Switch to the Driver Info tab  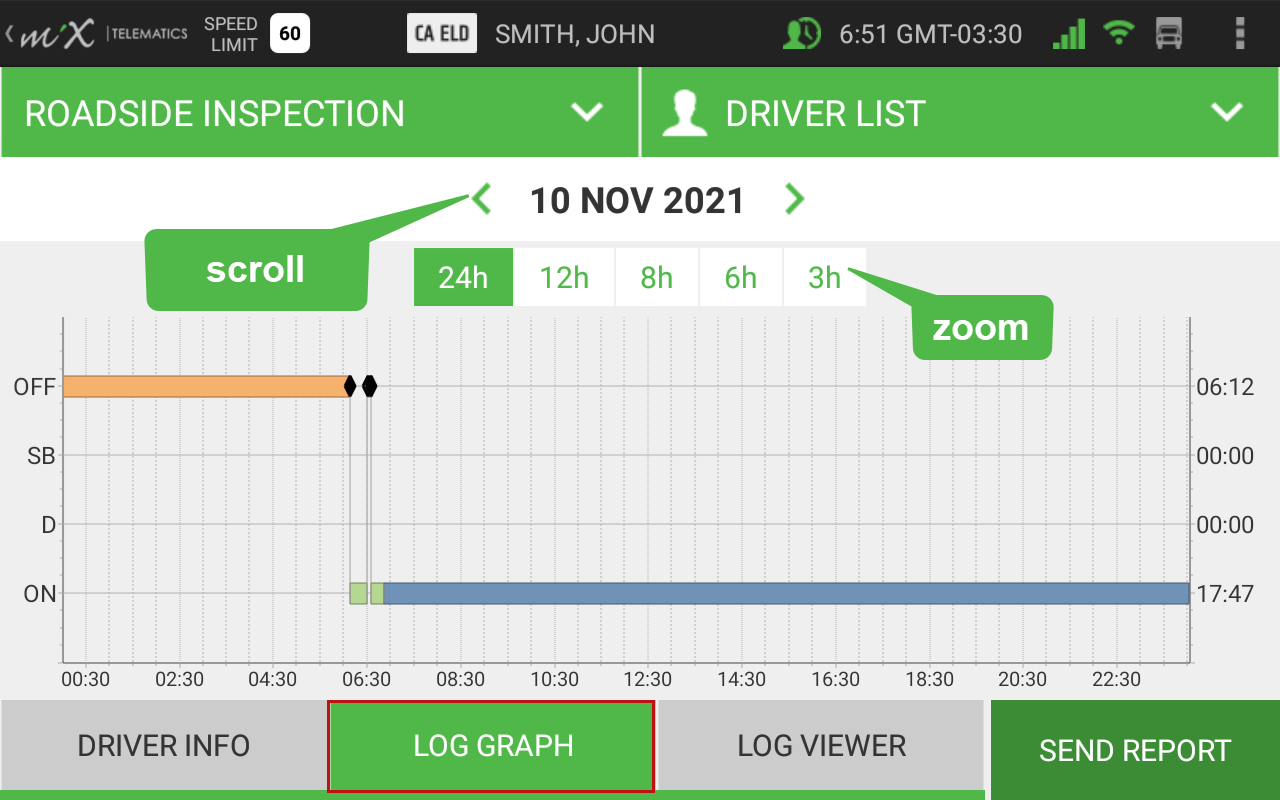pyautogui.click(x=164, y=745)
